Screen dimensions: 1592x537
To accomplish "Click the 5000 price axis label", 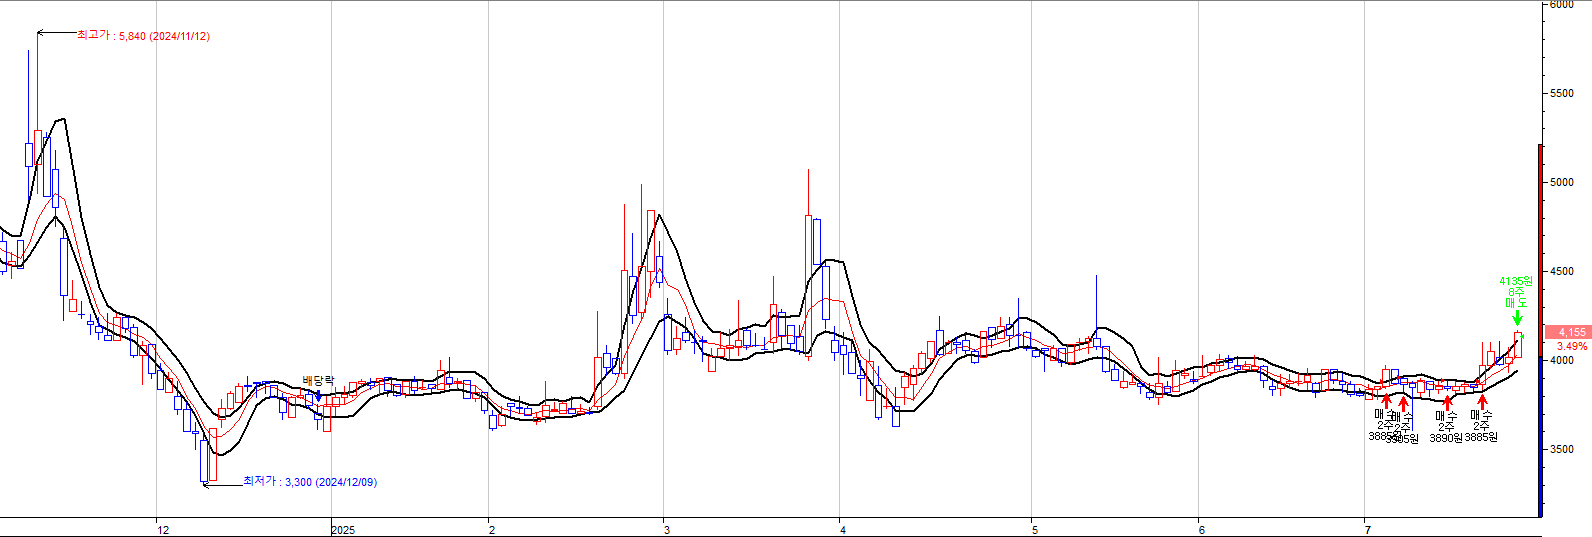I will (x=1562, y=182).
